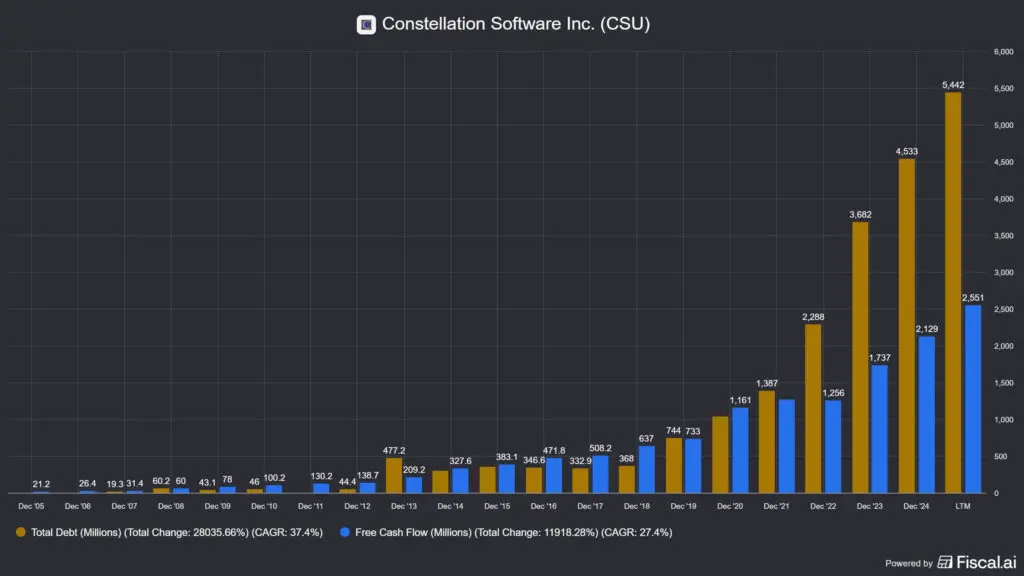The width and height of the screenshot is (1024, 576).
Task: Click the Constellation Software Inc. (CSU) title
Action: coord(516,24)
